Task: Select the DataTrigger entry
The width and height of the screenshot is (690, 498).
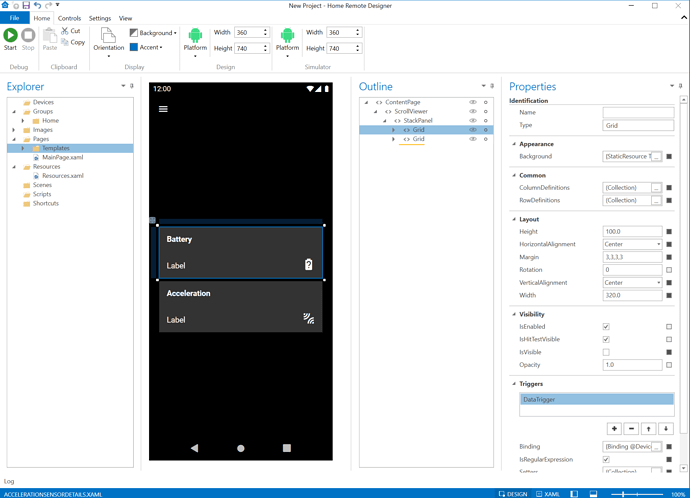Action: coord(597,399)
